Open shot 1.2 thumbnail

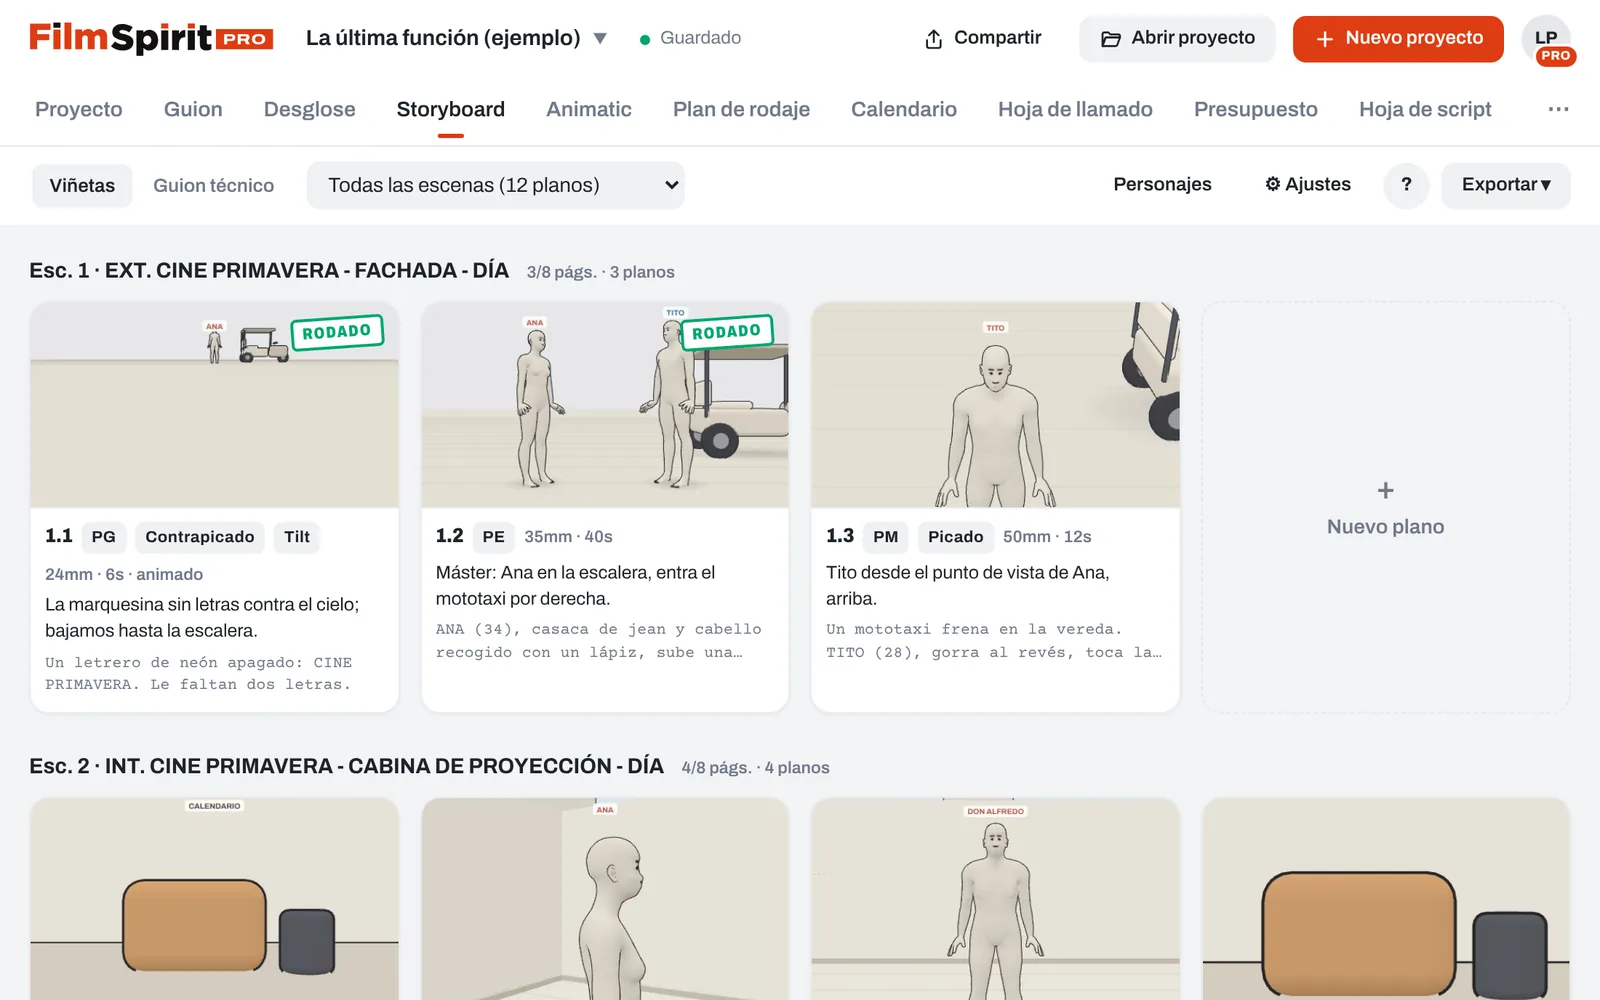click(x=605, y=405)
